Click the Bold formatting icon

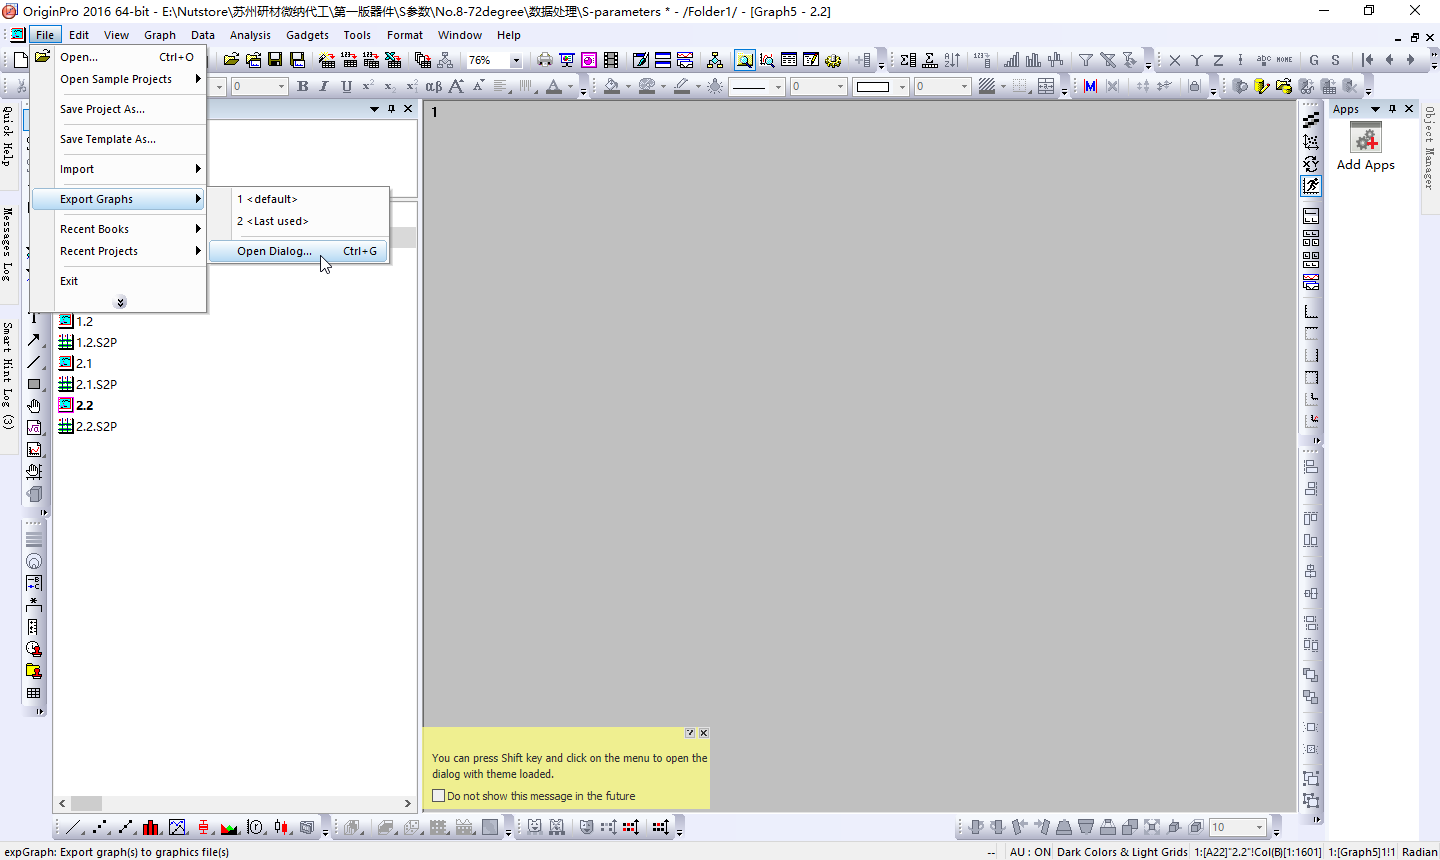(302, 87)
